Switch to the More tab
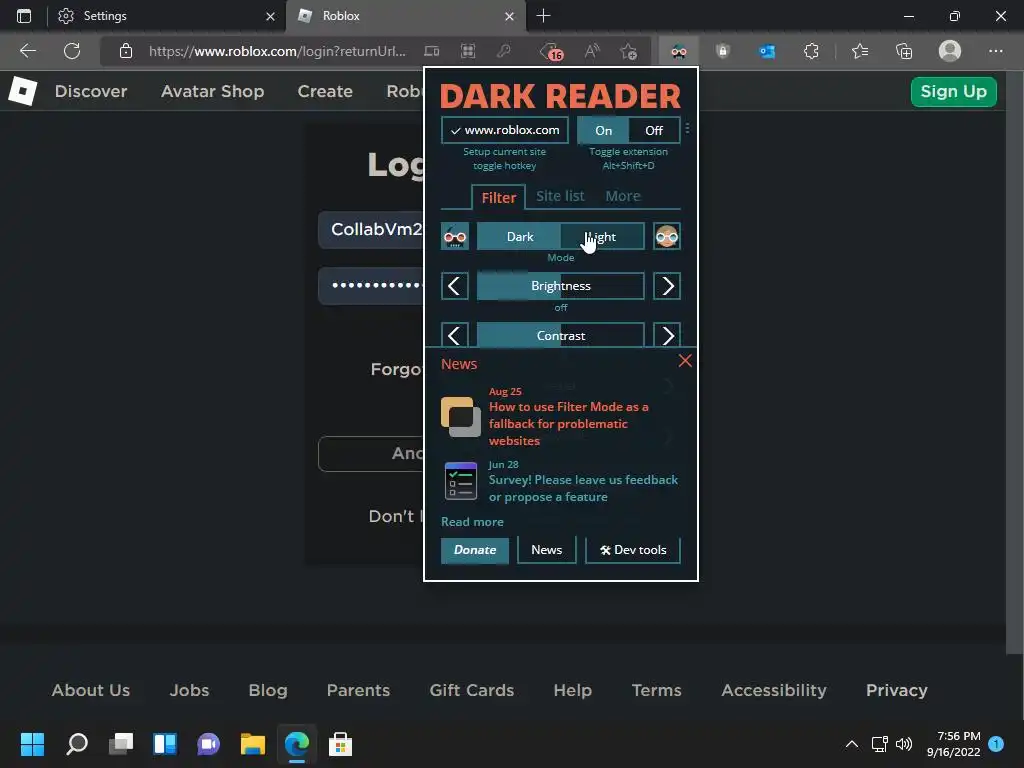The image size is (1024, 768). (622, 196)
